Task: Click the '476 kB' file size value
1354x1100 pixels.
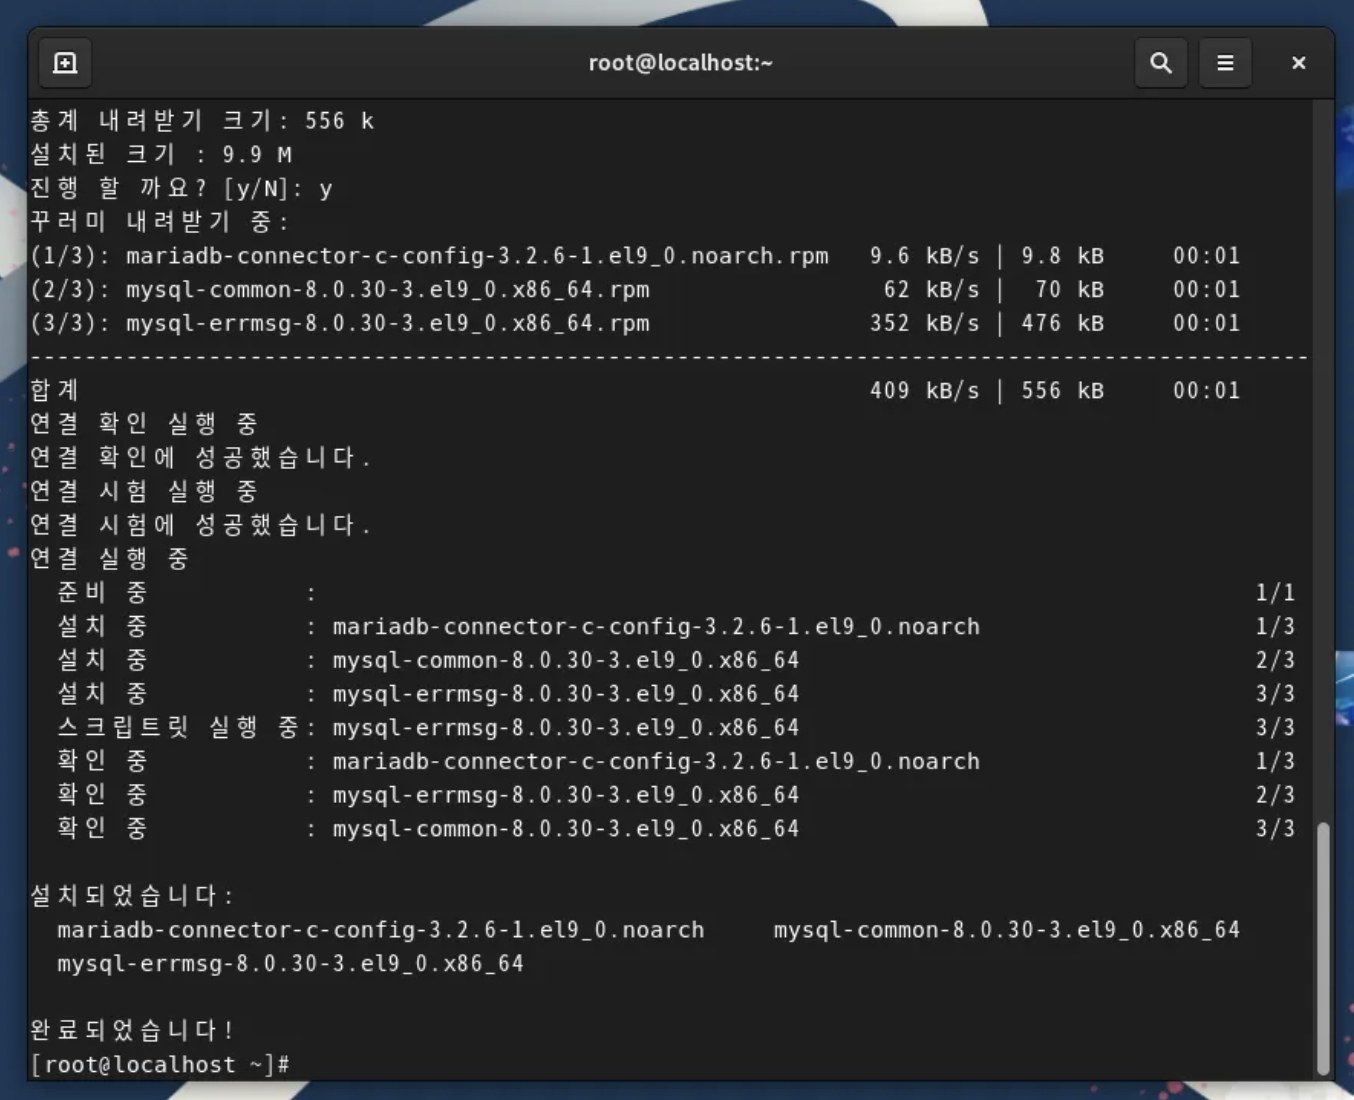Action: click(x=1062, y=323)
